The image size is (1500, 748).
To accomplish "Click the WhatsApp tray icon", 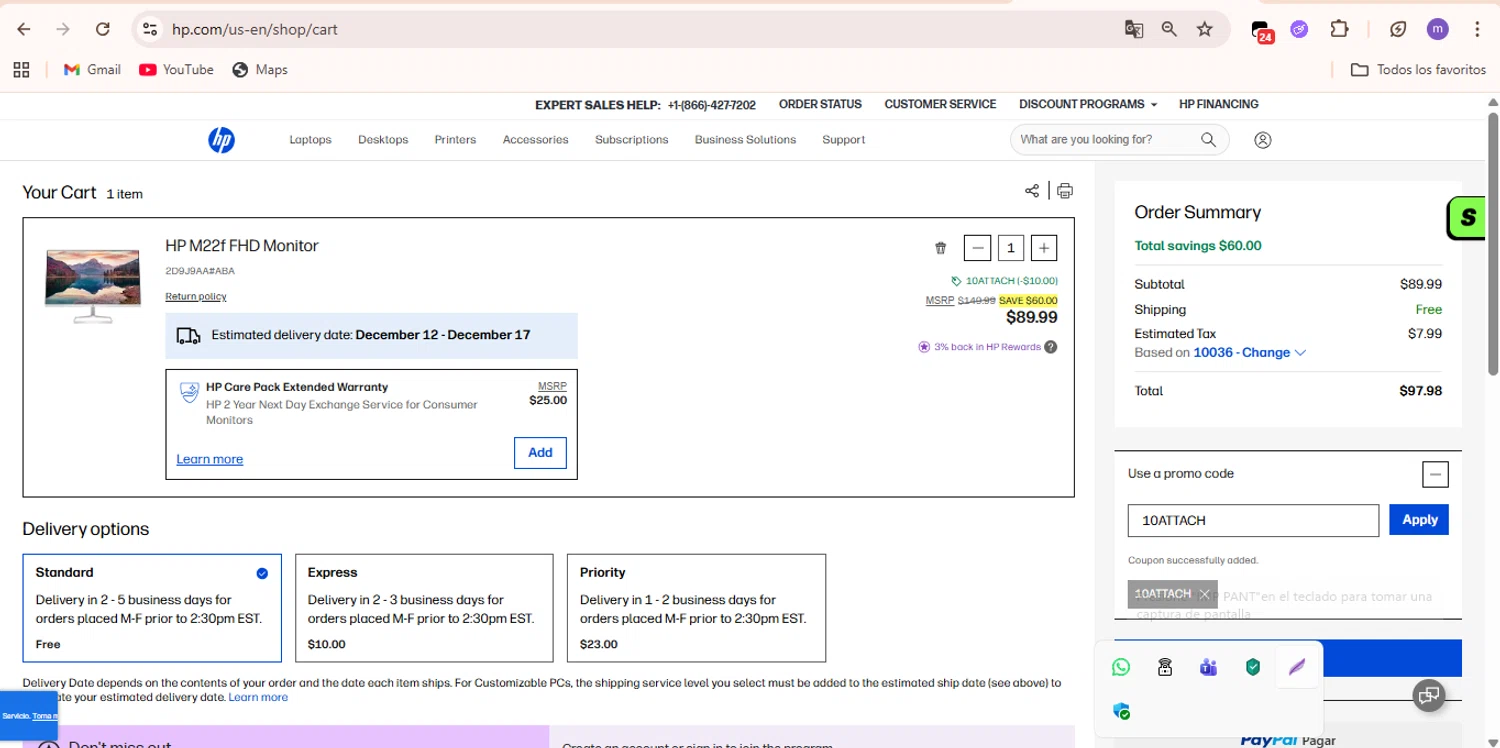I will click(1121, 667).
